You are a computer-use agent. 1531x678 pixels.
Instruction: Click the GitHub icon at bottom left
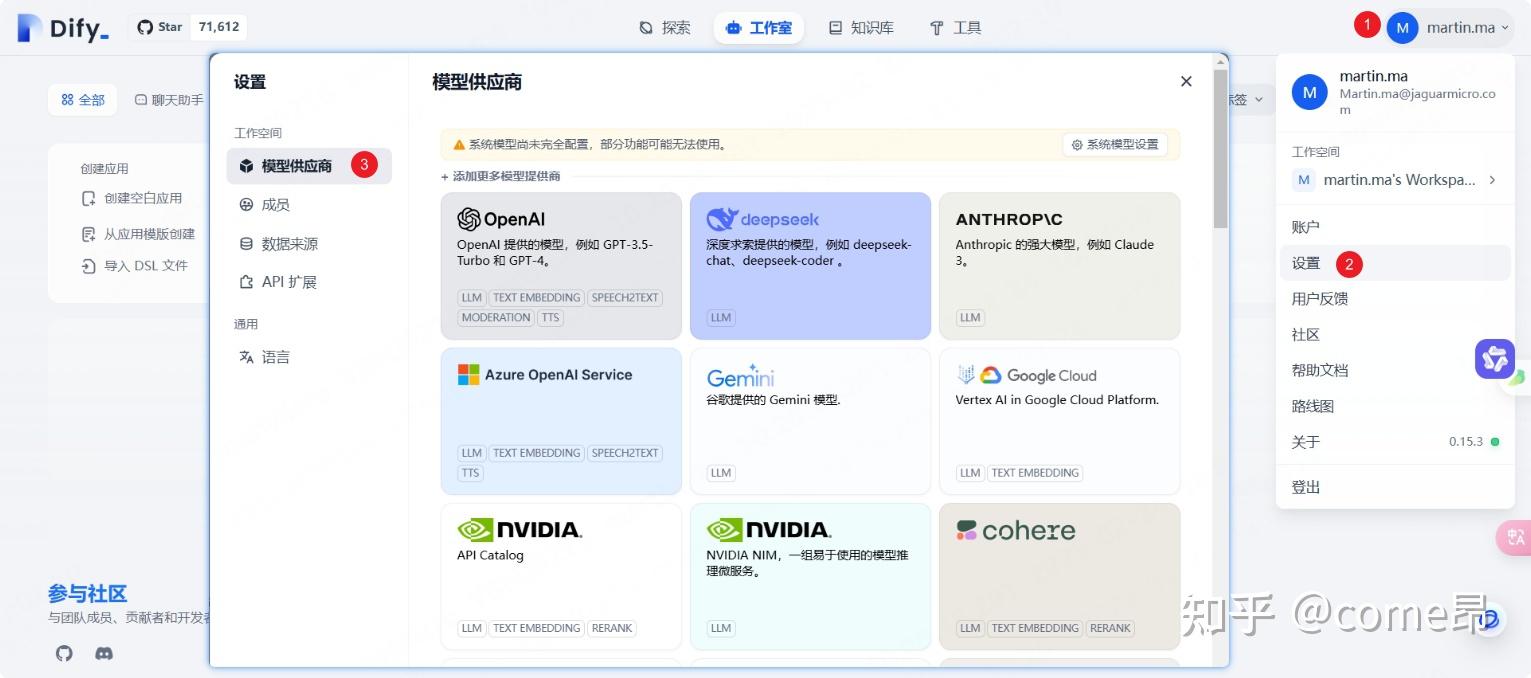63,653
